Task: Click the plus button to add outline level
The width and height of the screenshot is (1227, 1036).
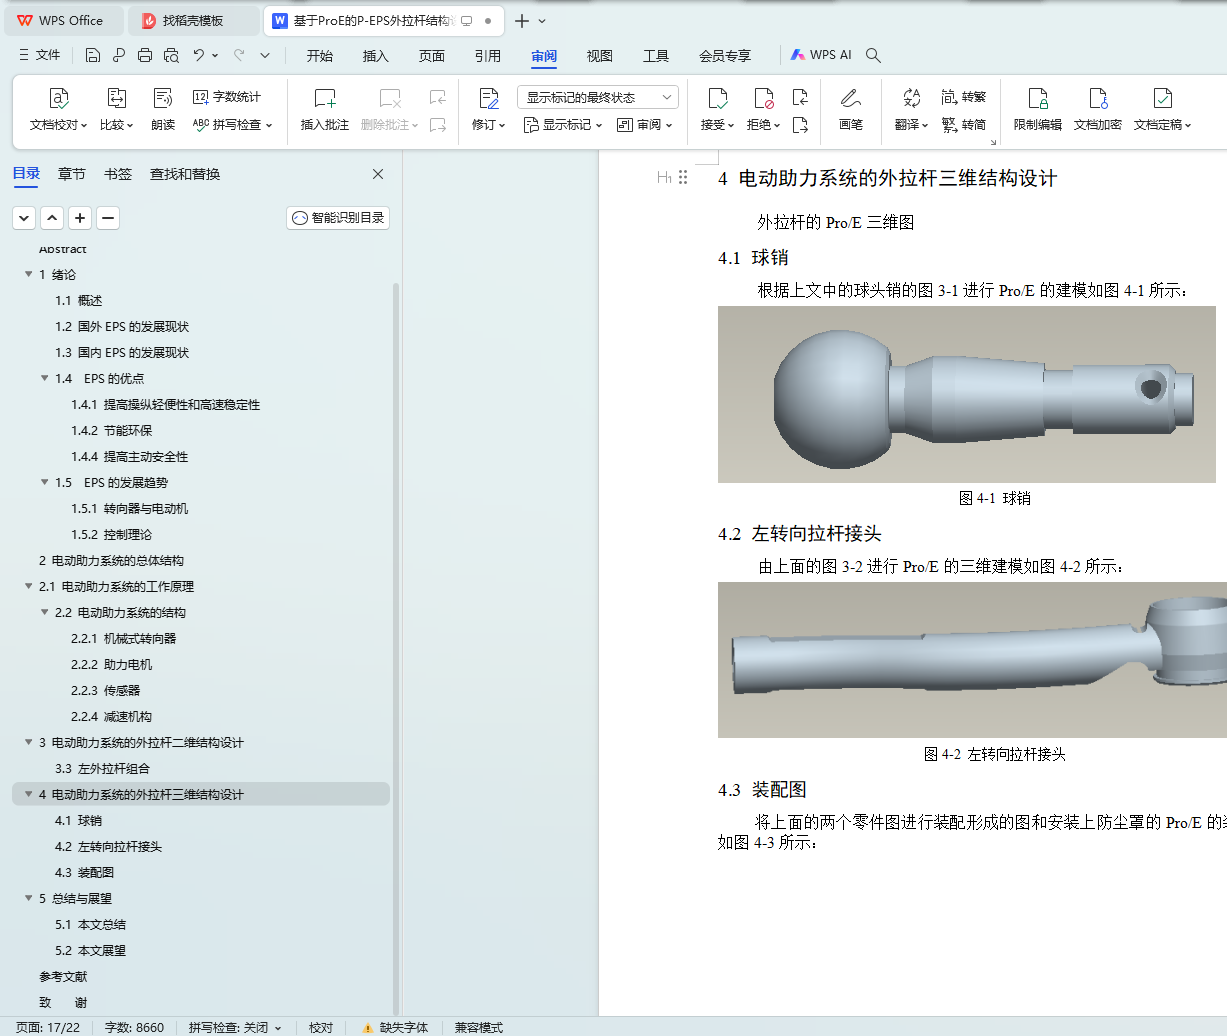Action: [80, 218]
